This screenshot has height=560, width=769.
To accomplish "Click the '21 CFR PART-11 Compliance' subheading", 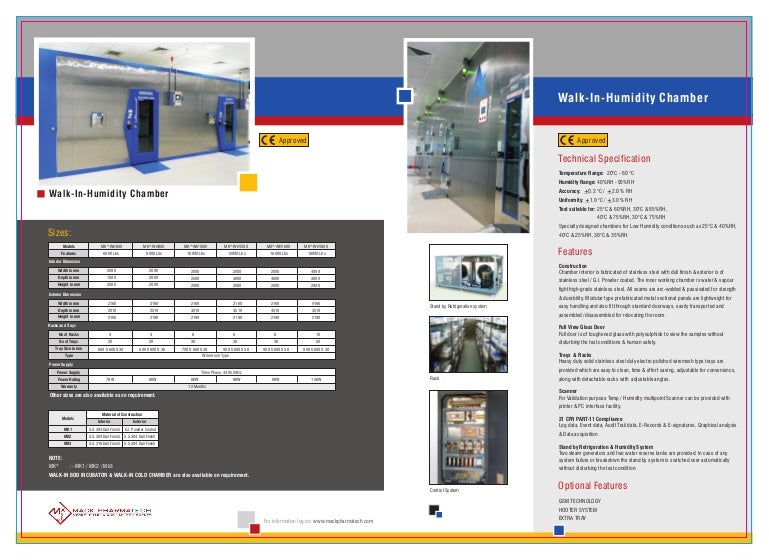I will point(590,419).
